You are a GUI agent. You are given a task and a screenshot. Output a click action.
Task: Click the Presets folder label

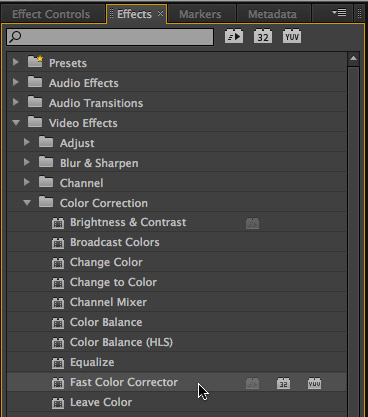68,63
